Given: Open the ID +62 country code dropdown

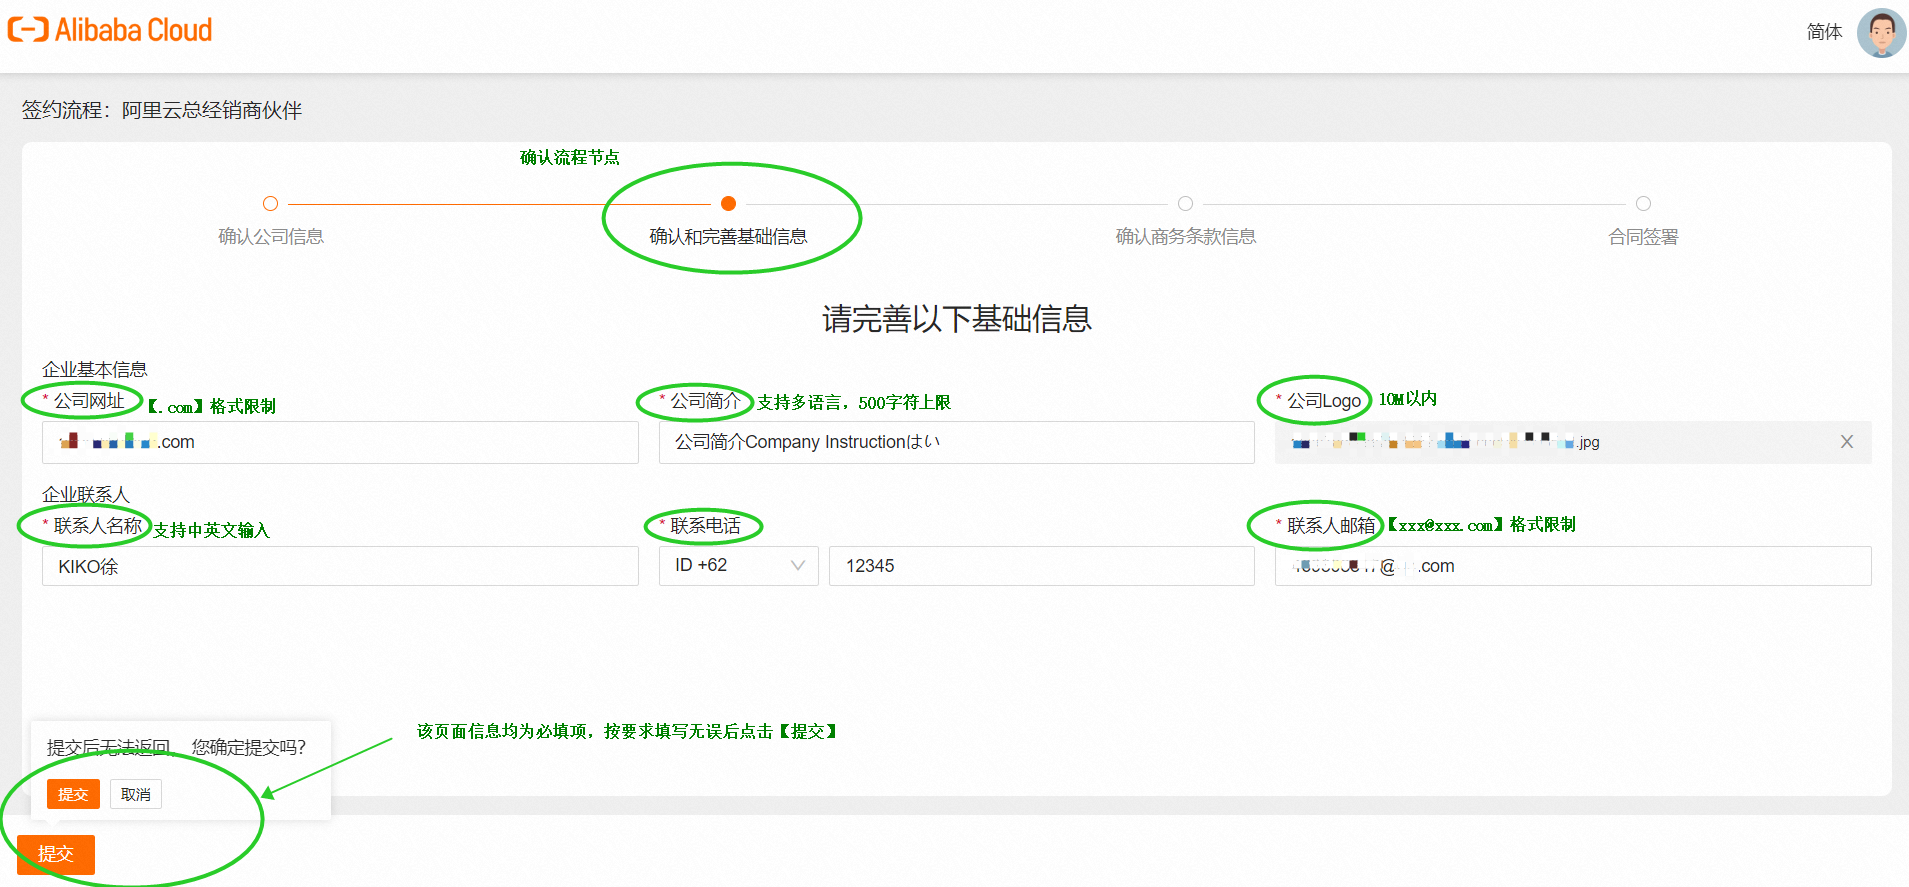Looking at the screenshot, I should [739, 566].
